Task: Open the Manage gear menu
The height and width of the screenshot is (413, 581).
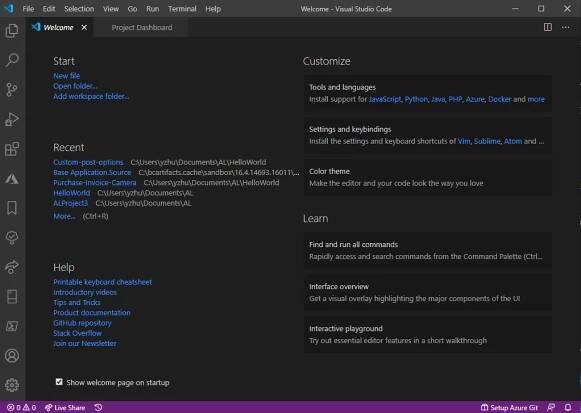Action: point(12,385)
